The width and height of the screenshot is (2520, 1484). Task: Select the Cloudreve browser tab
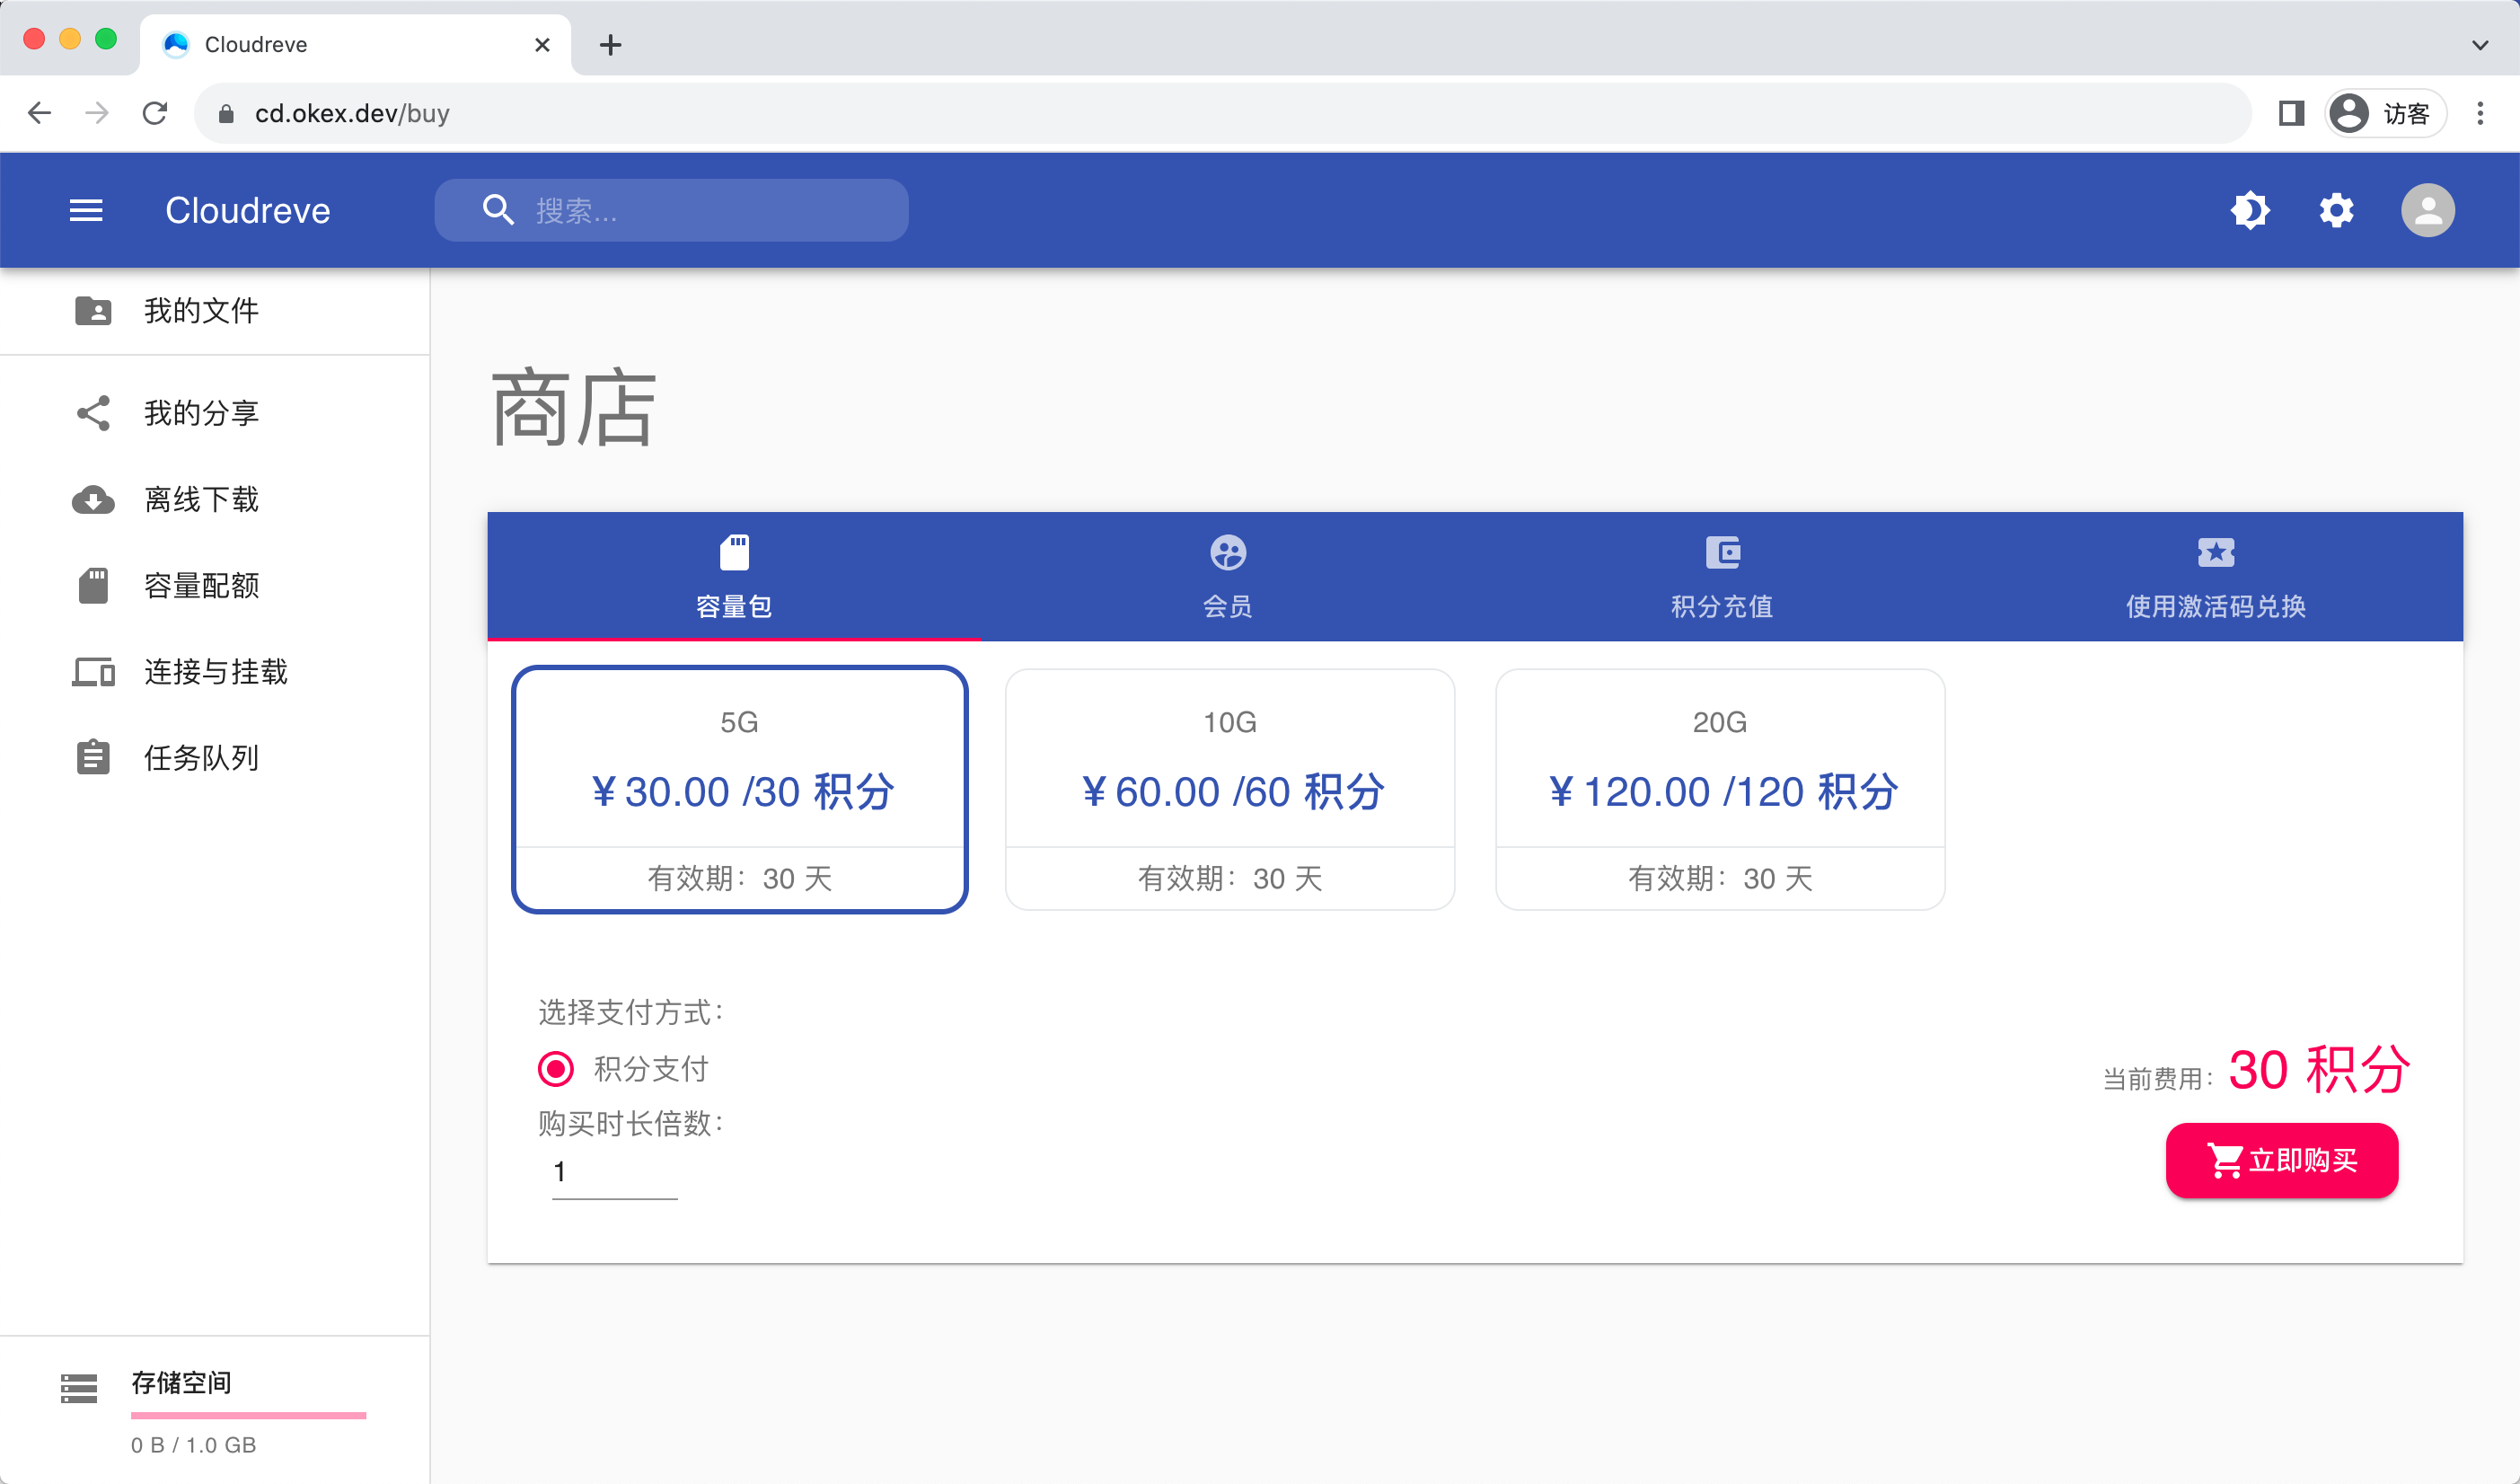point(355,45)
